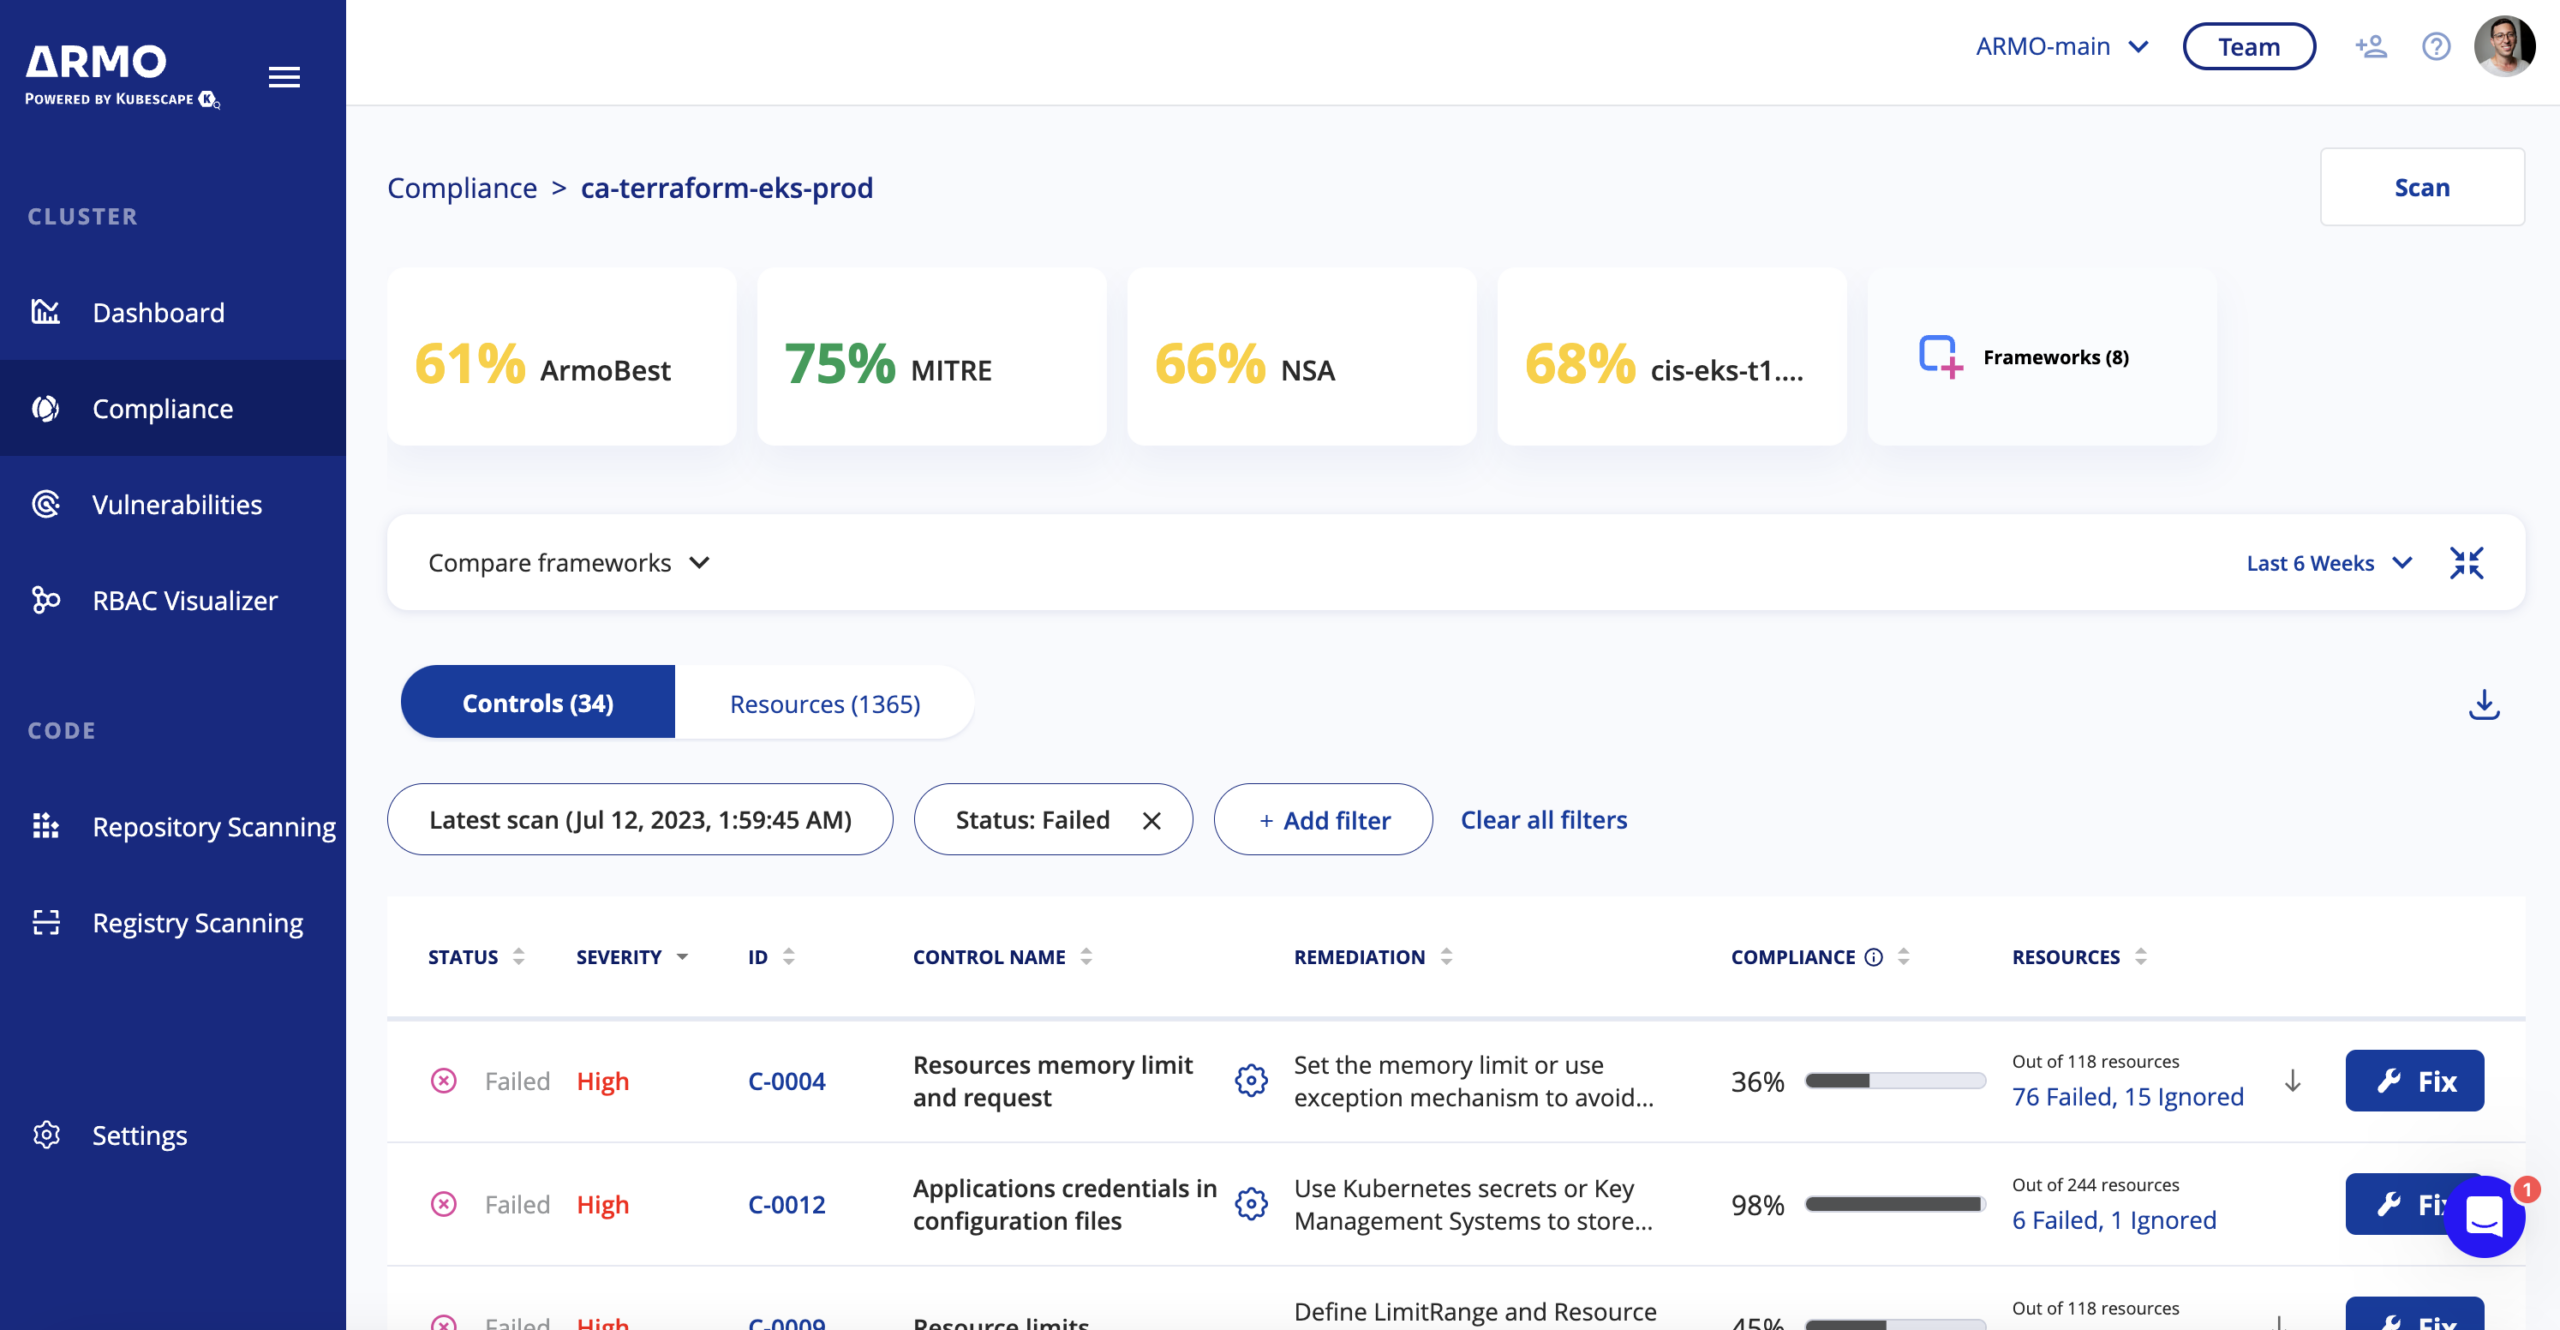Open Repository Scanning in the sidebar
This screenshot has height=1330, width=2560.
[x=173, y=826]
